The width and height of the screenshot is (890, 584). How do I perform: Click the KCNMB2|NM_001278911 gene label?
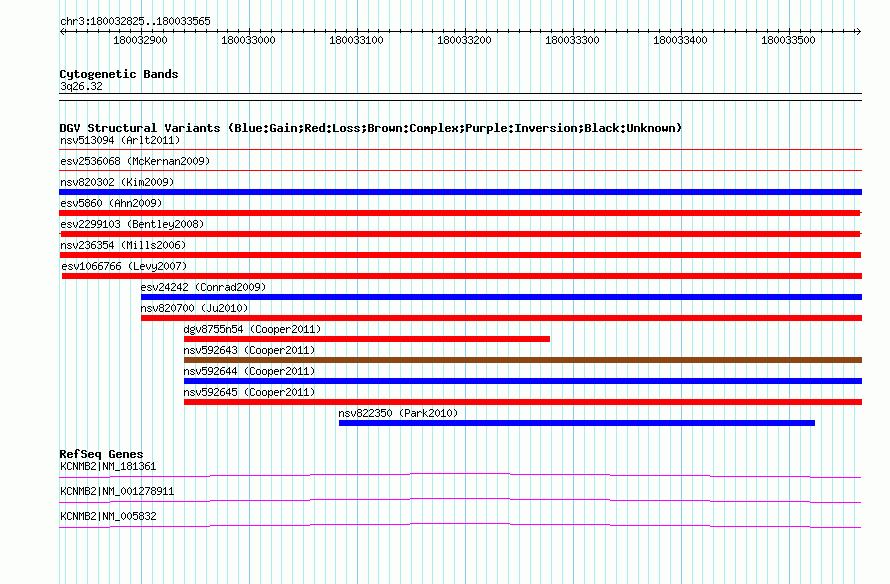click(x=117, y=491)
